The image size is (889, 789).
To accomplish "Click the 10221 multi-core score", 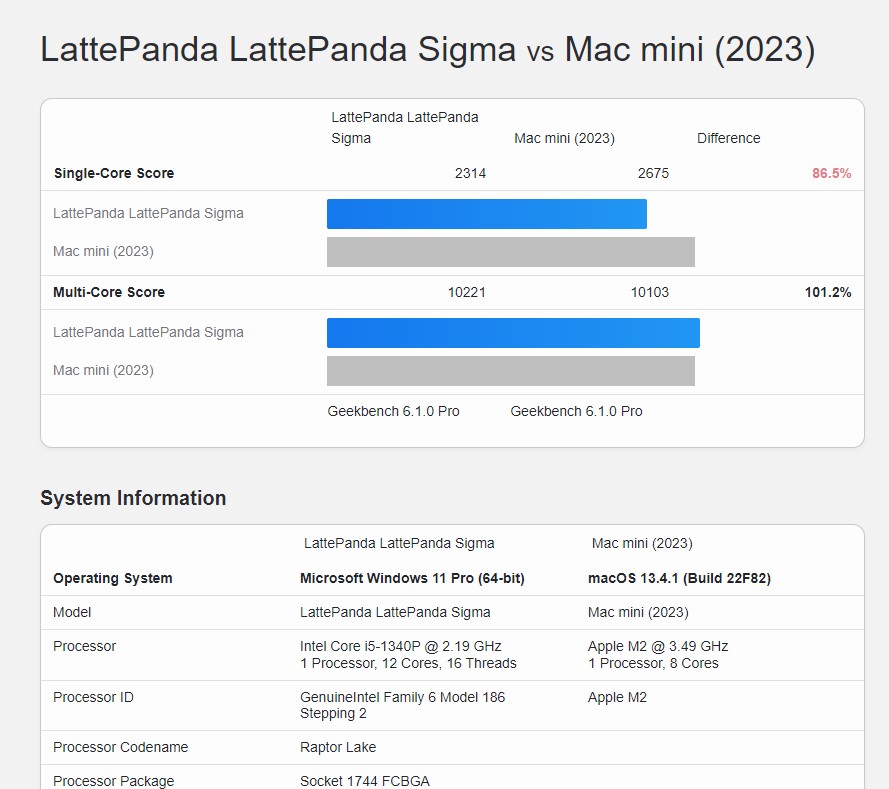I will tap(466, 292).
